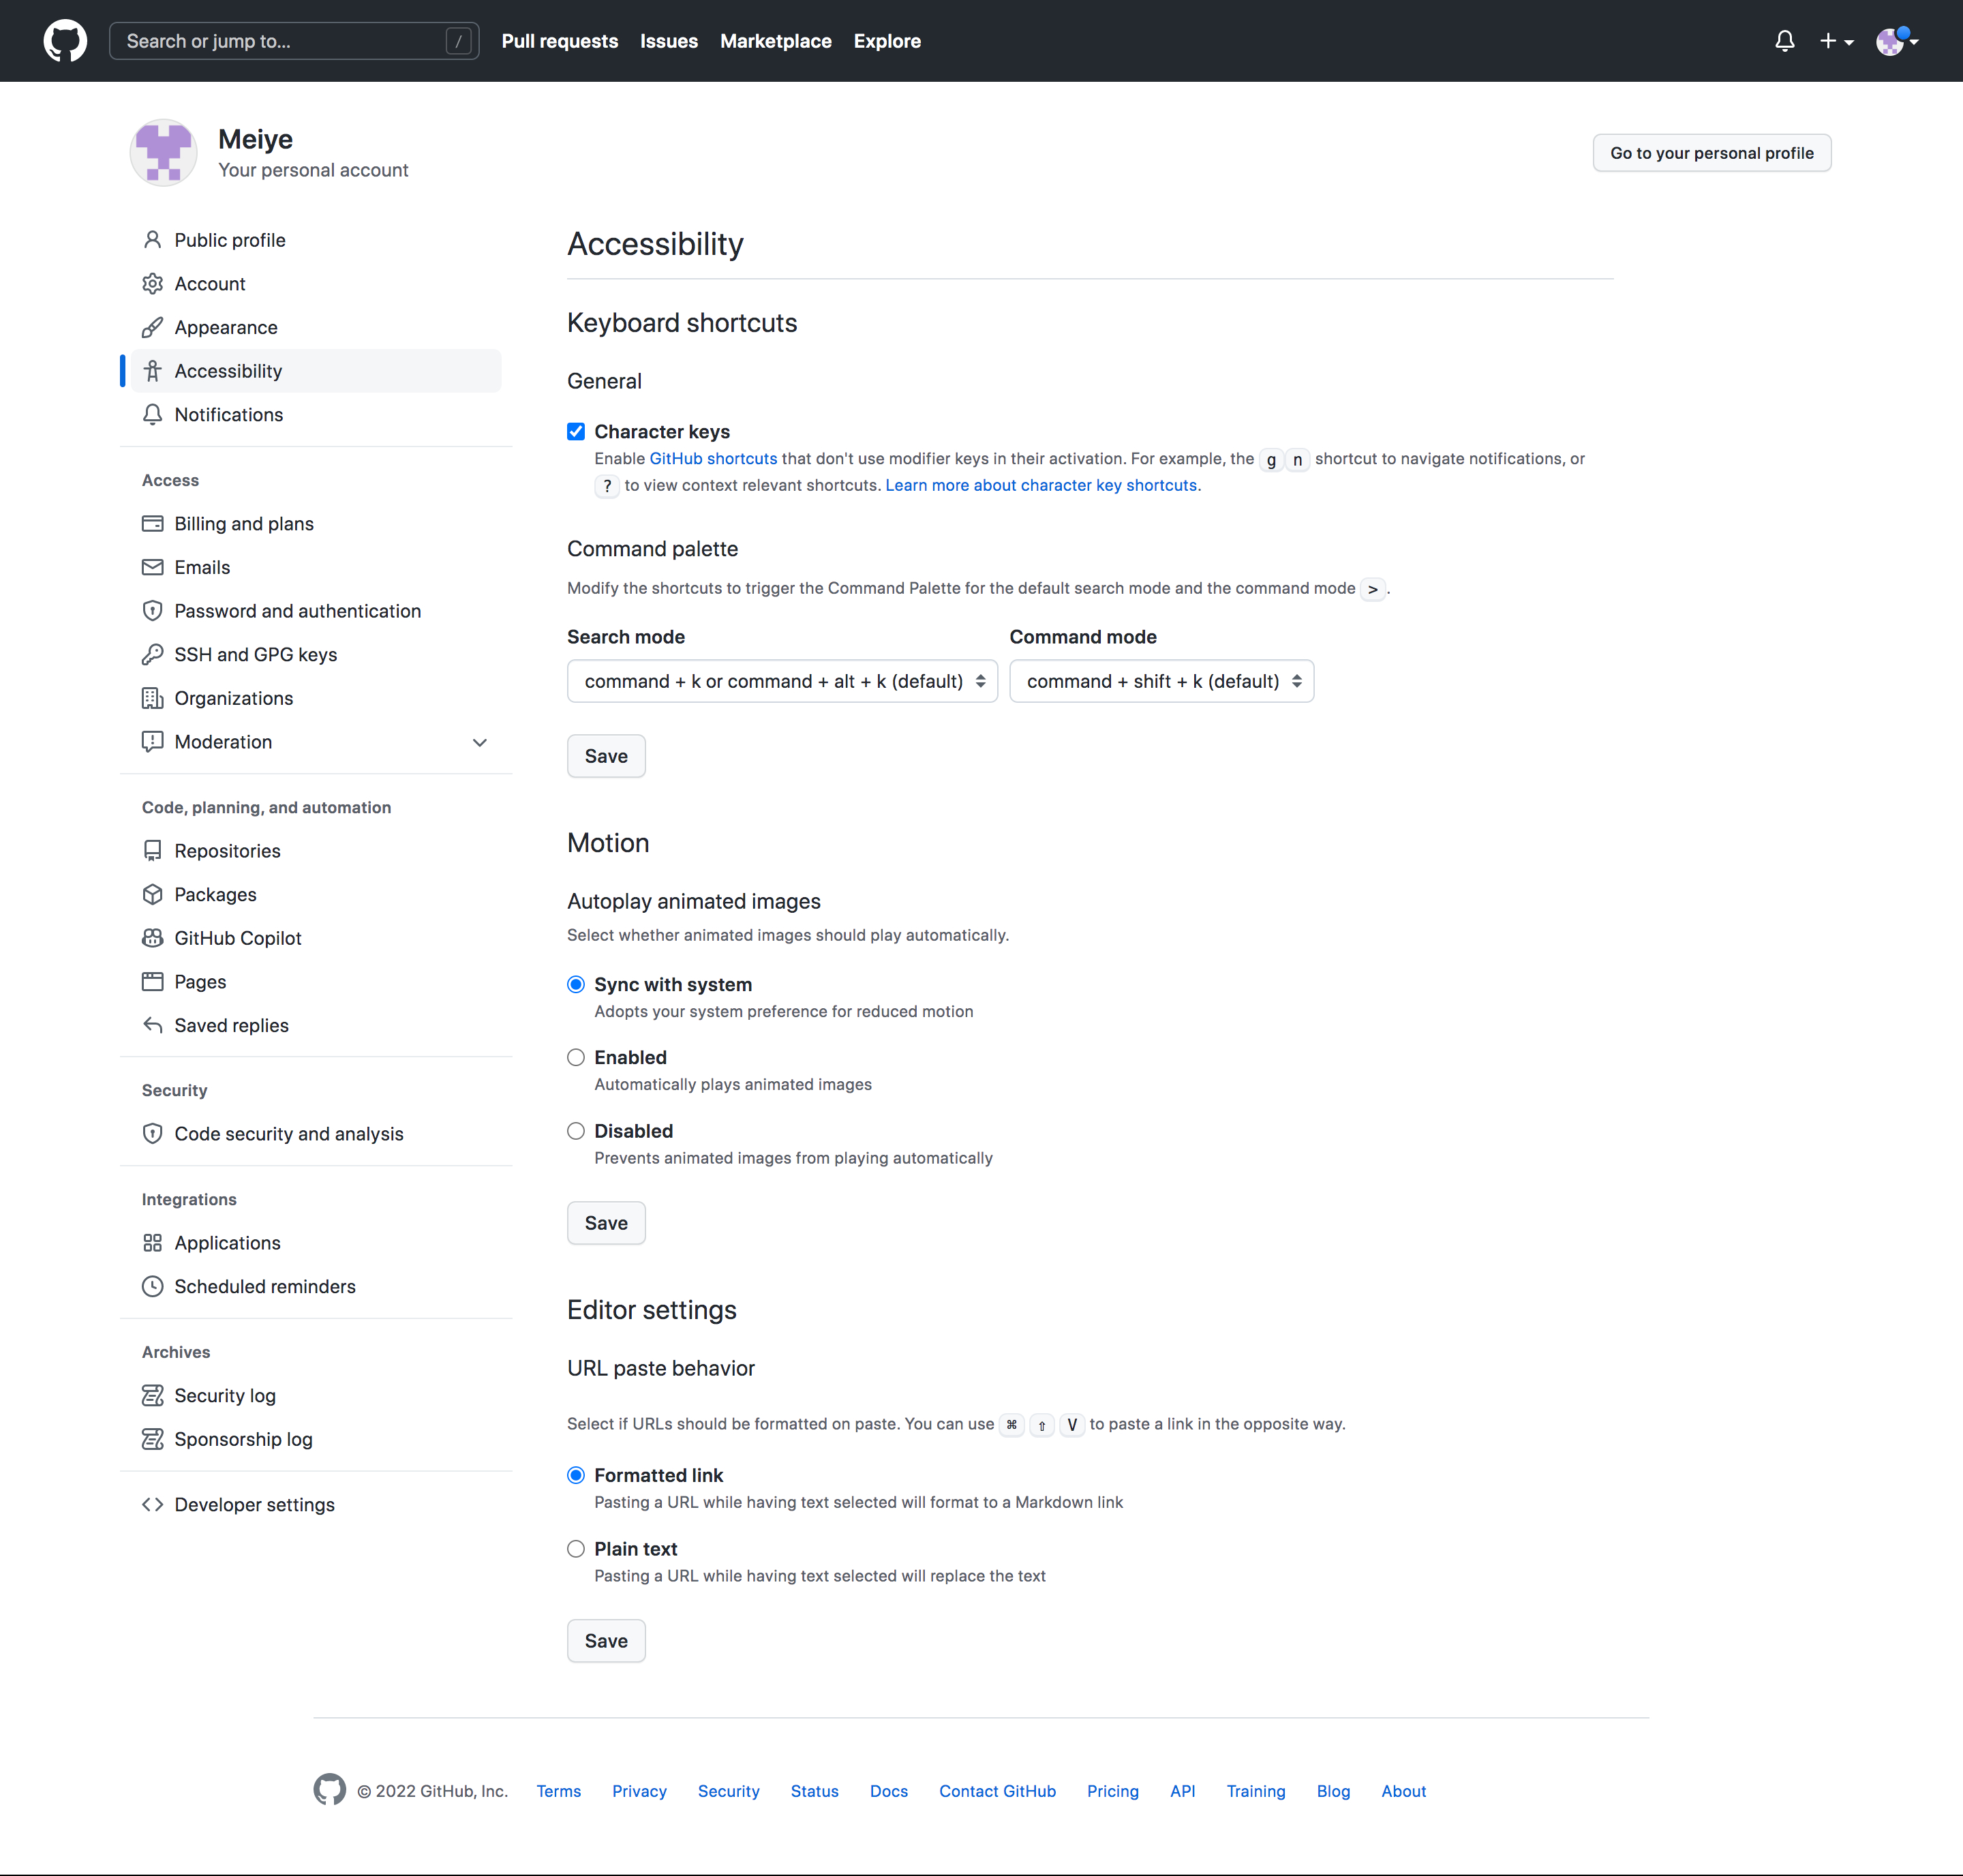Click the Account gear icon
This screenshot has height=1876, width=1963.
coord(152,284)
